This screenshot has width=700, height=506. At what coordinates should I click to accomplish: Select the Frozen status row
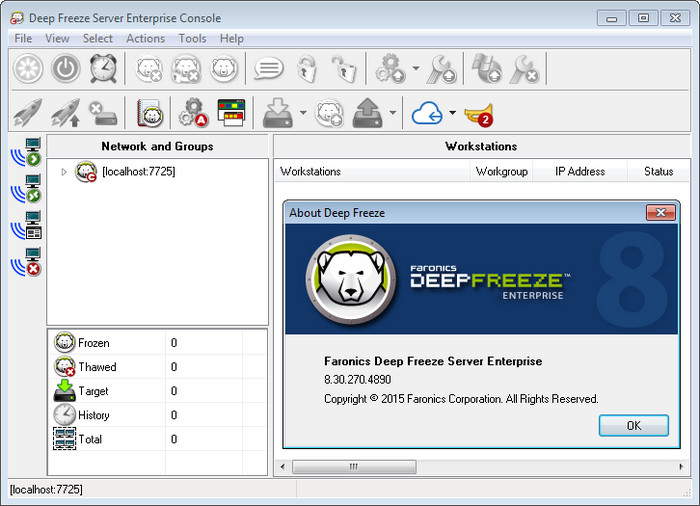pos(157,343)
